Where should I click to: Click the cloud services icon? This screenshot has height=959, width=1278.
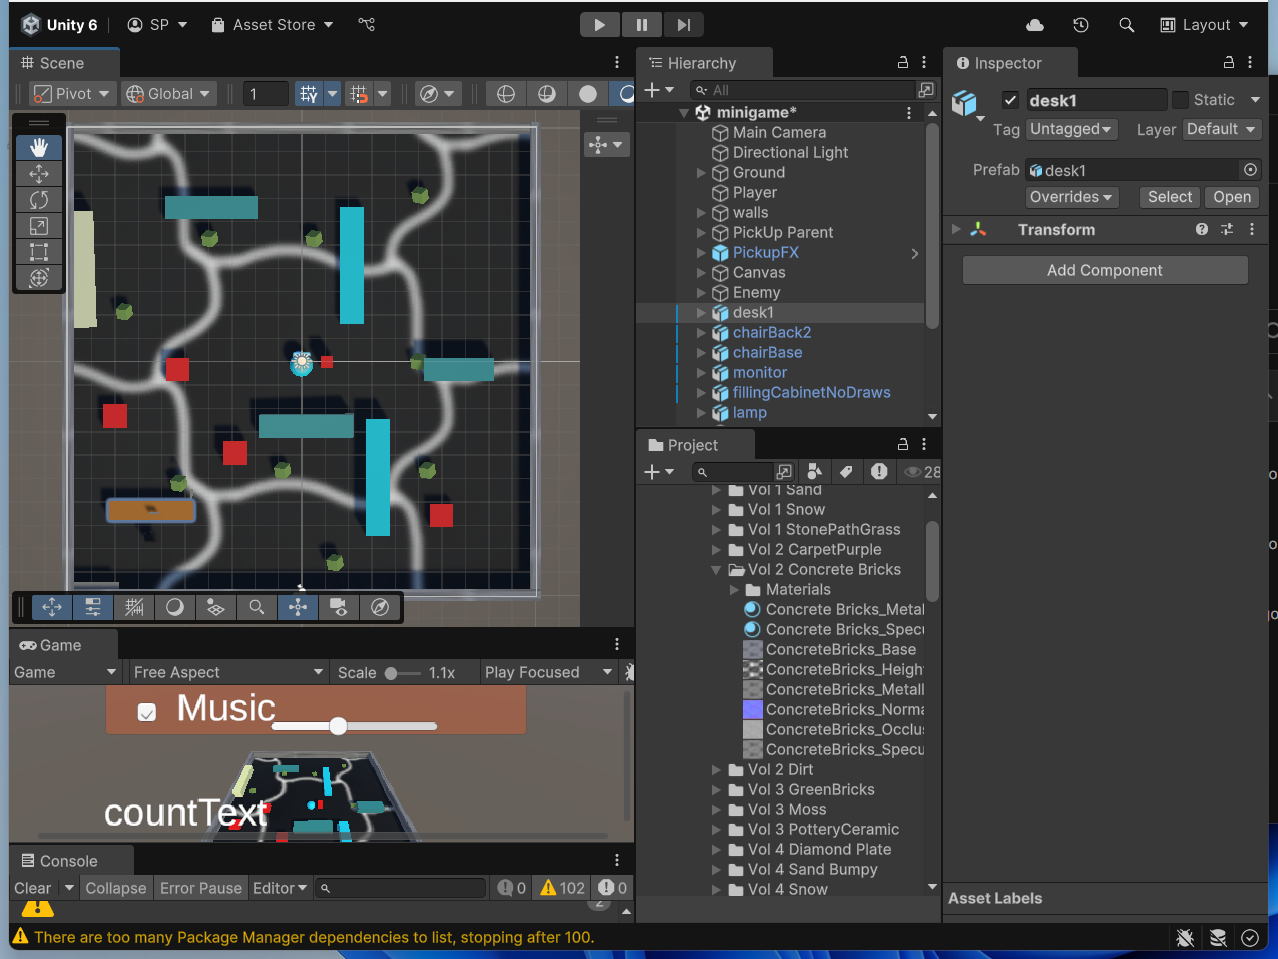click(x=1035, y=25)
